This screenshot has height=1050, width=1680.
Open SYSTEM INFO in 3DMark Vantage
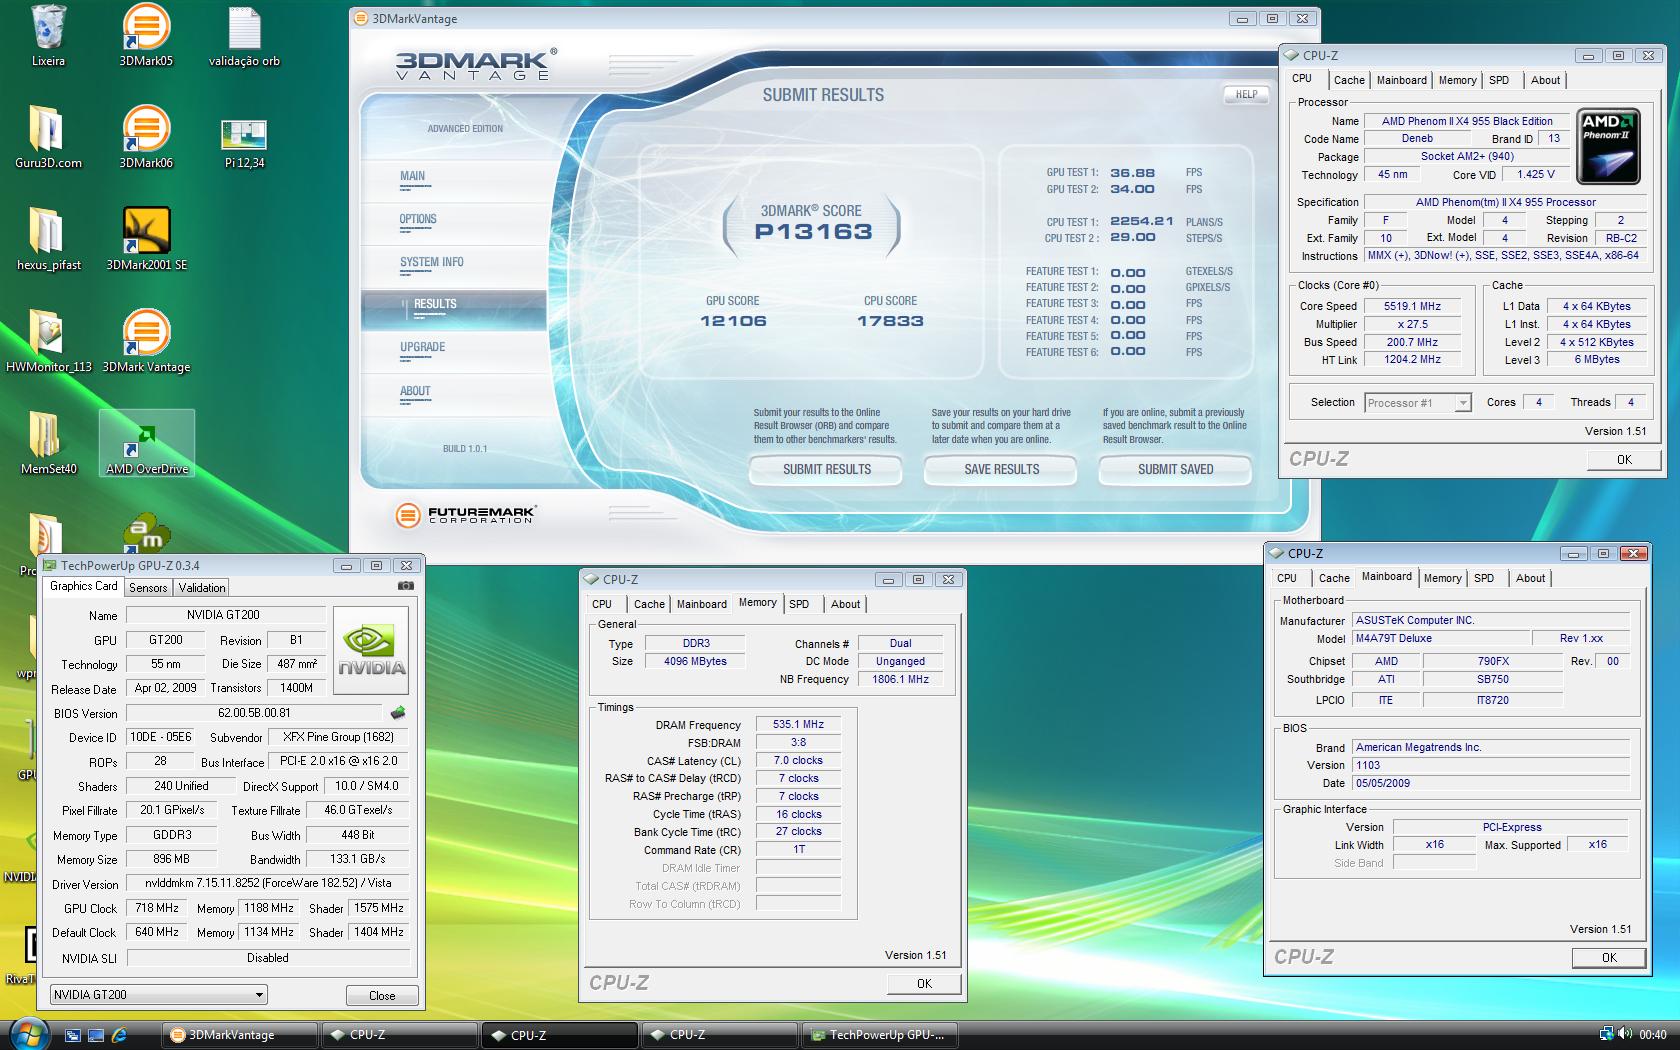tap(431, 262)
